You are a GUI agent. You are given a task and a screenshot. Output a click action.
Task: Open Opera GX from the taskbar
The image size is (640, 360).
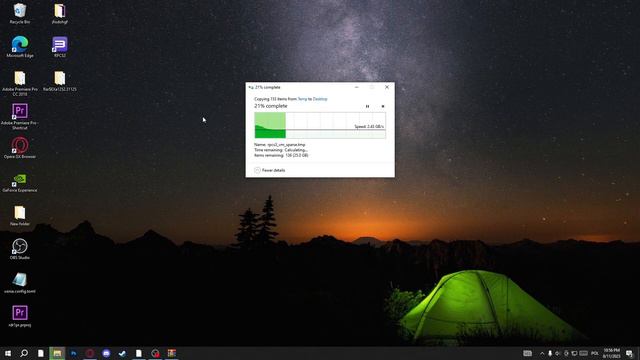[90, 353]
